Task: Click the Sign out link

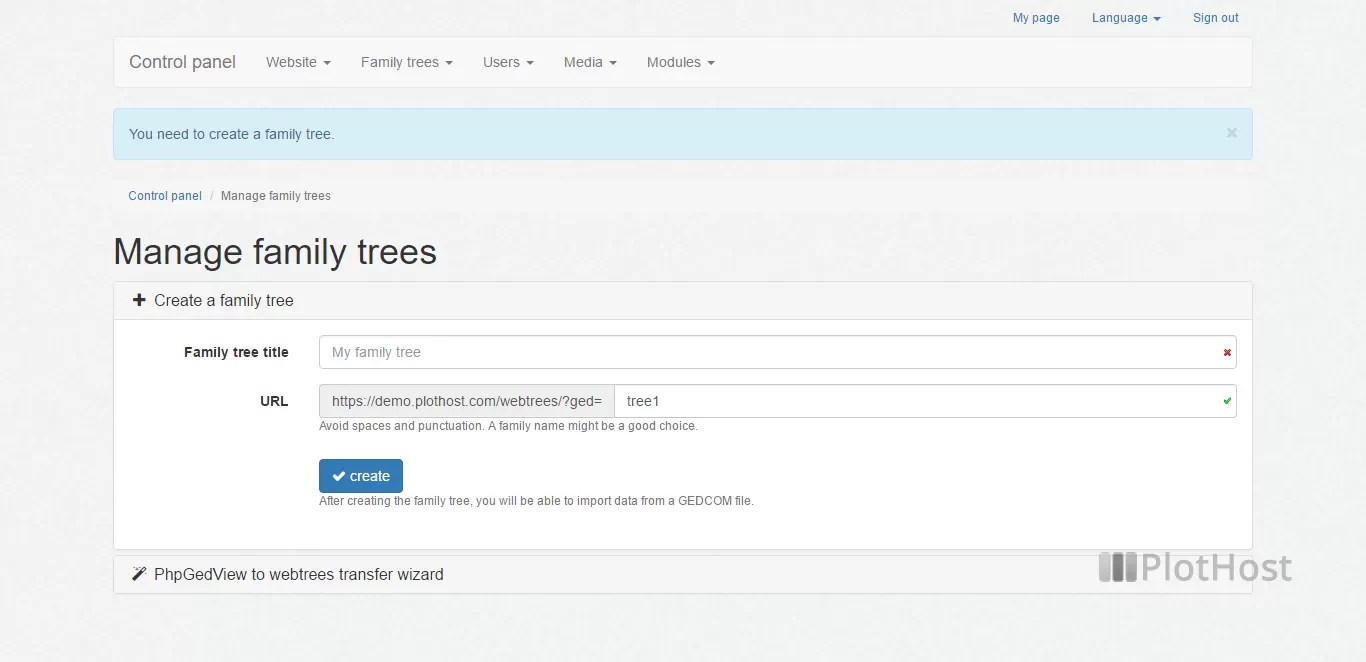Action: tap(1215, 17)
